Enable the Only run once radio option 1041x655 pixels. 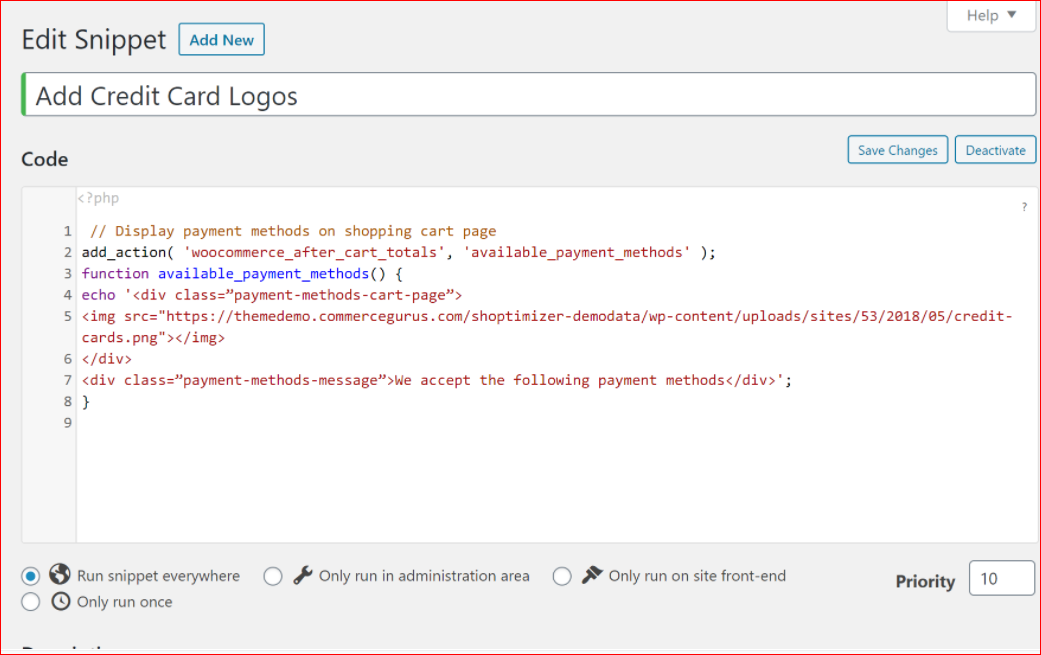coord(31,602)
